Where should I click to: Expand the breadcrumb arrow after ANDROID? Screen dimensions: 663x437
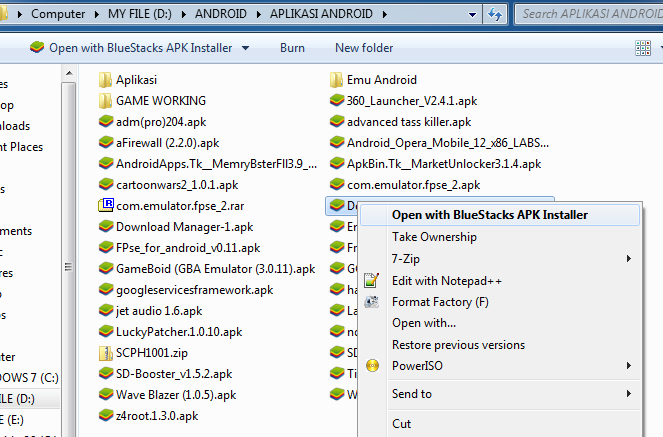pyautogui.click(x=259, y=14)
